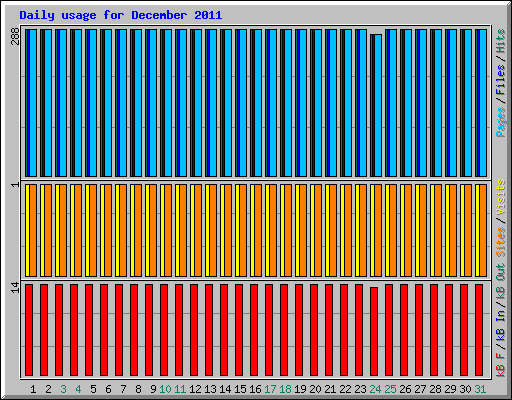
Task: Click day label 7 on the bottom axis
Action: click(x=123, y=389)
